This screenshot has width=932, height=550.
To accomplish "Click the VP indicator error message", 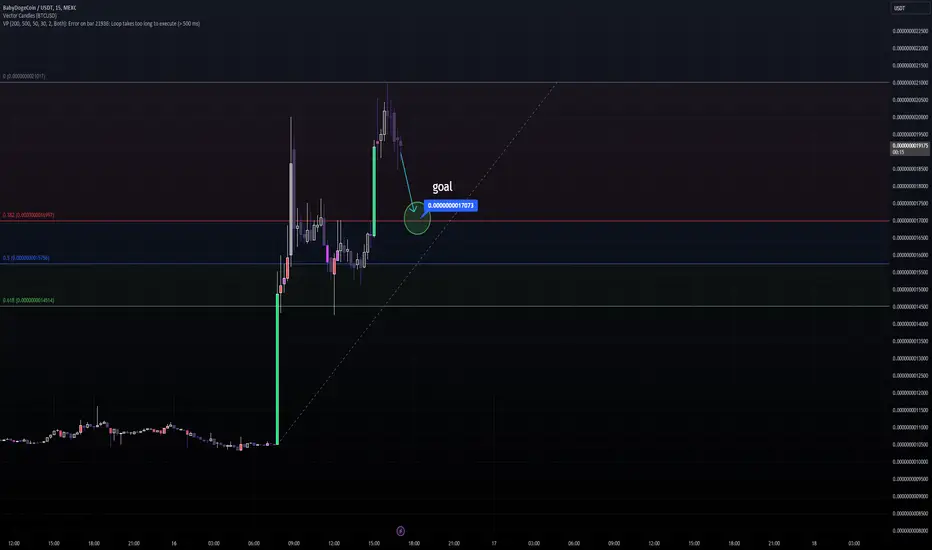I will (101, 24).
